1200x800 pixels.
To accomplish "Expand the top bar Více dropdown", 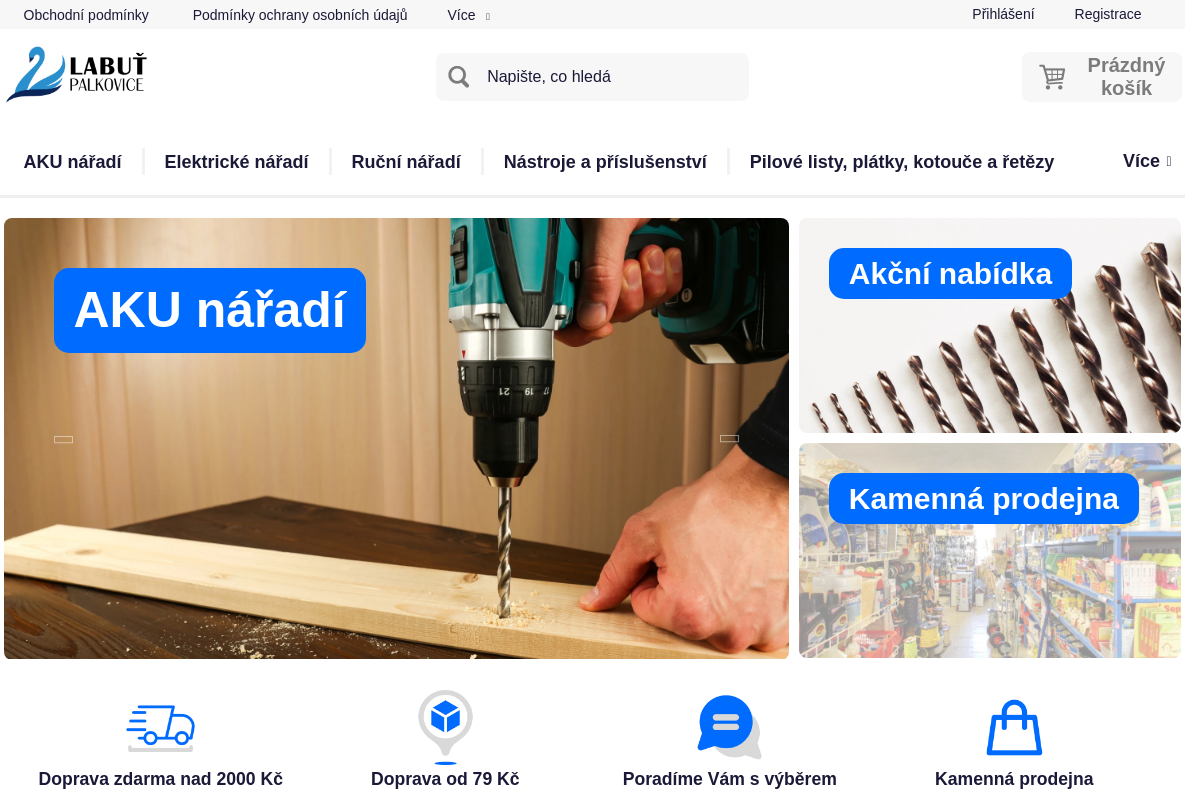I will (468, 15).
